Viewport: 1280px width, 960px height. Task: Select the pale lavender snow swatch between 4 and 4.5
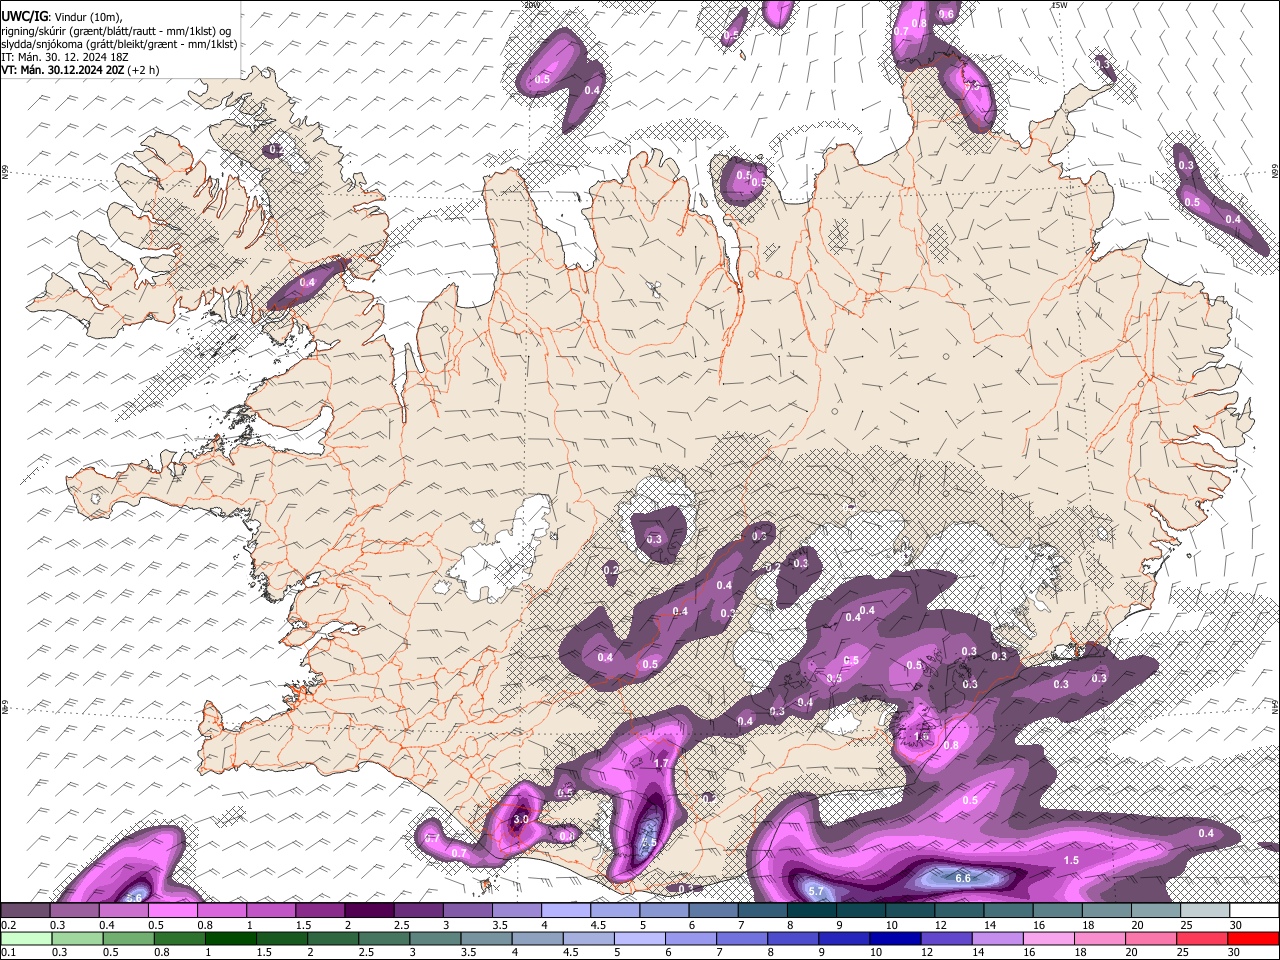tap(565, 910)
